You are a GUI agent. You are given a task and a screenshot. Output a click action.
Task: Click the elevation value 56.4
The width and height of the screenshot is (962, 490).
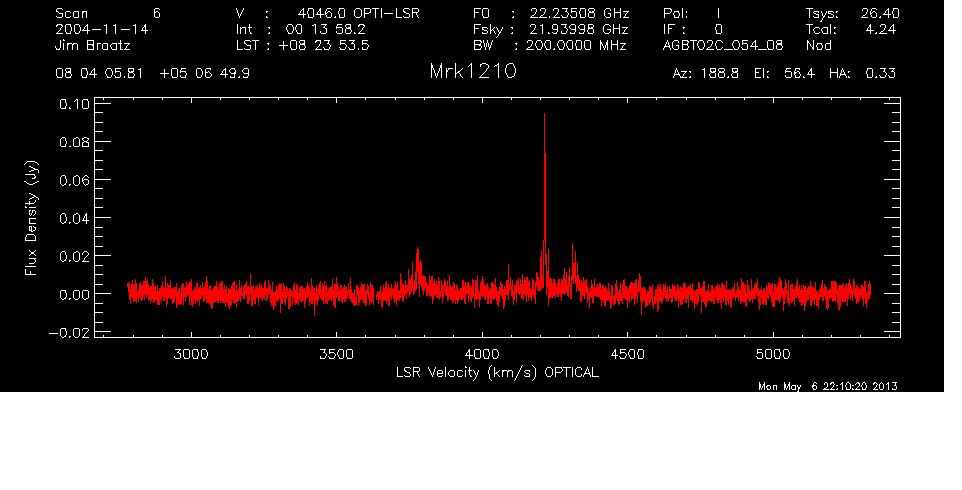799,74
